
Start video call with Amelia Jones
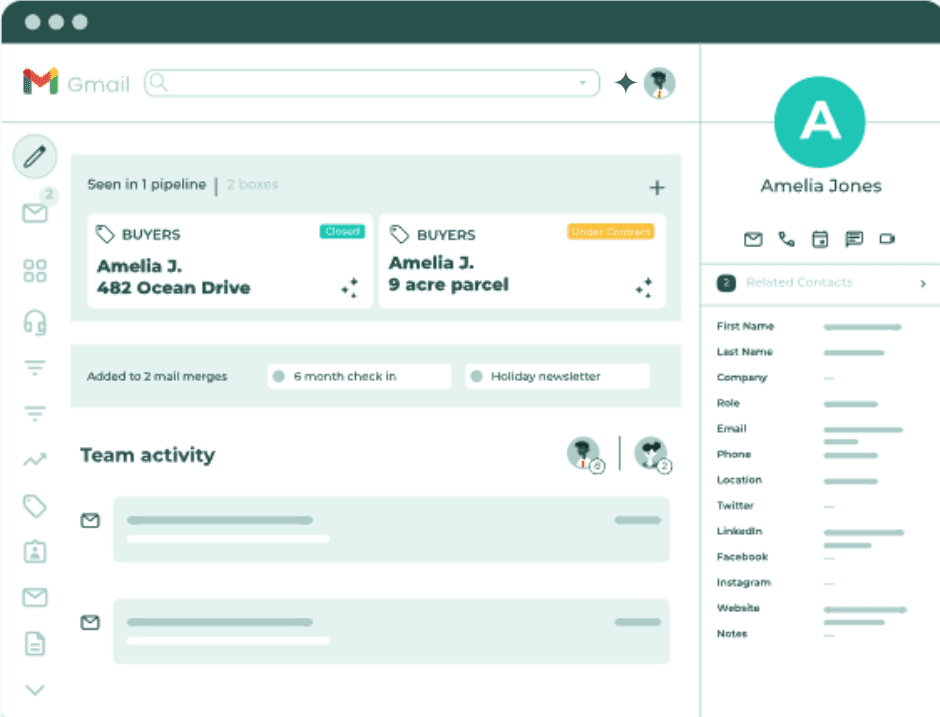click(x=887, y=239)
